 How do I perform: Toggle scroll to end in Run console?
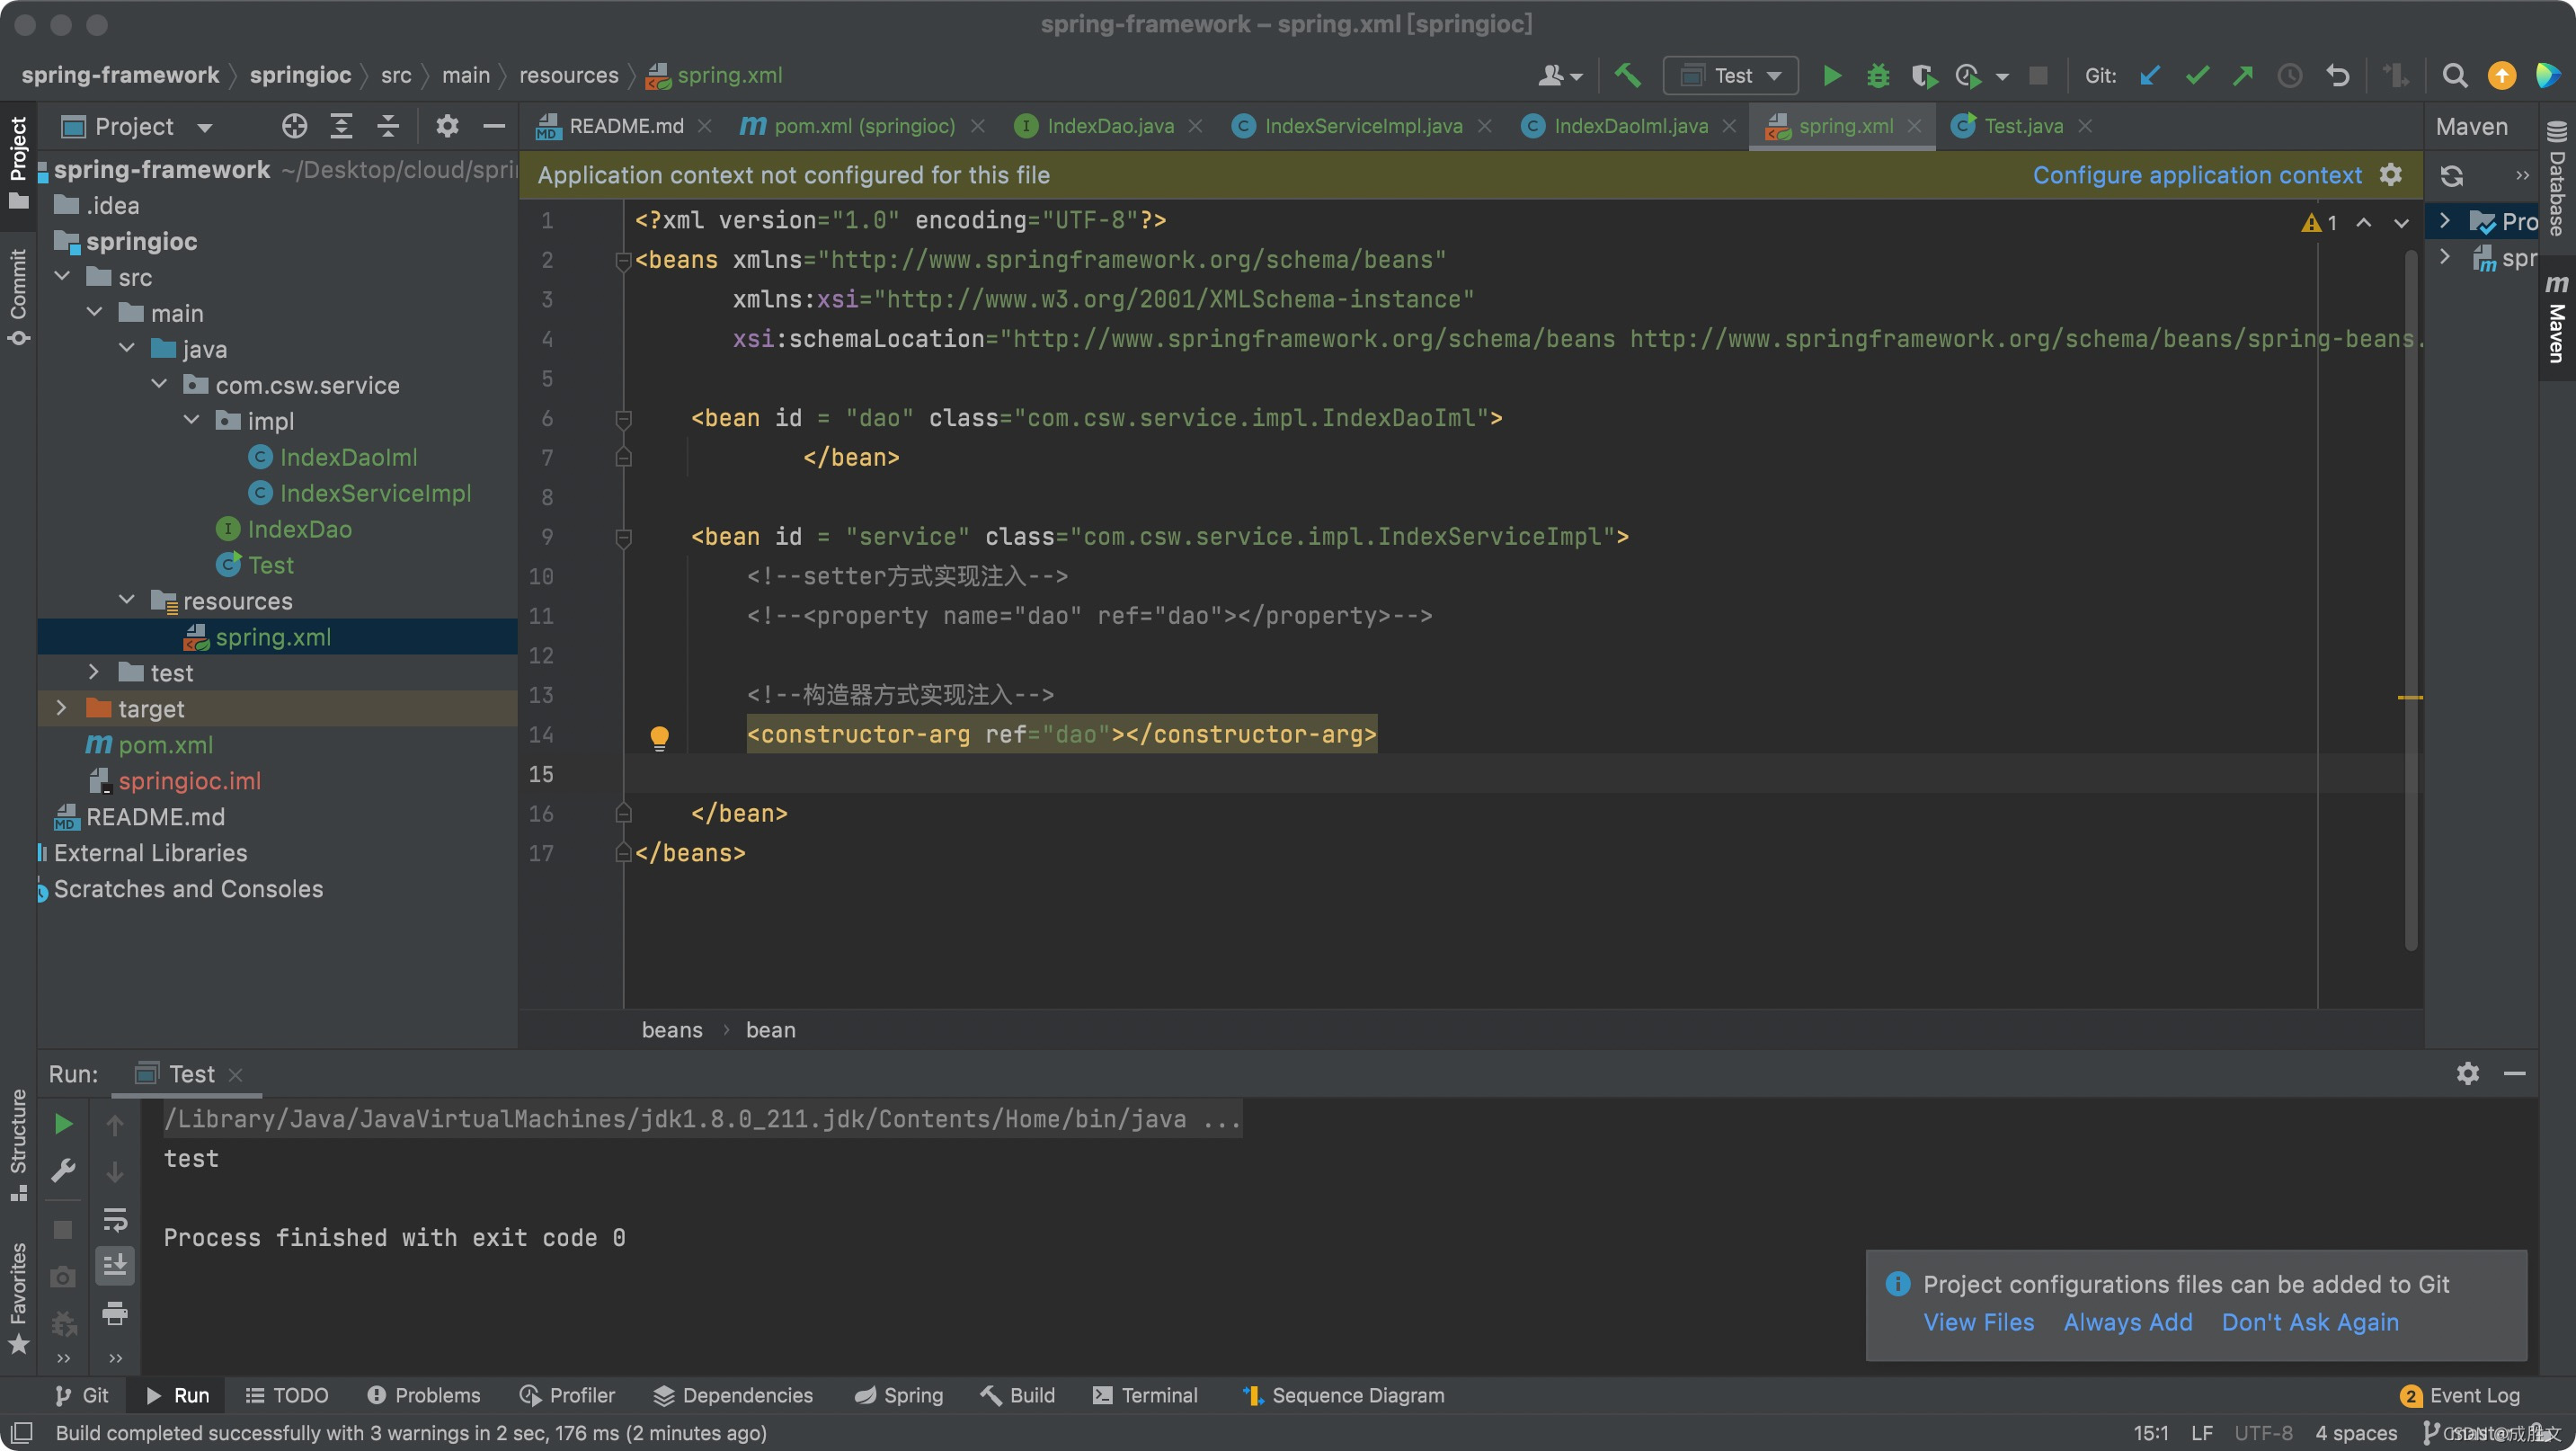tap(115, 1265)
